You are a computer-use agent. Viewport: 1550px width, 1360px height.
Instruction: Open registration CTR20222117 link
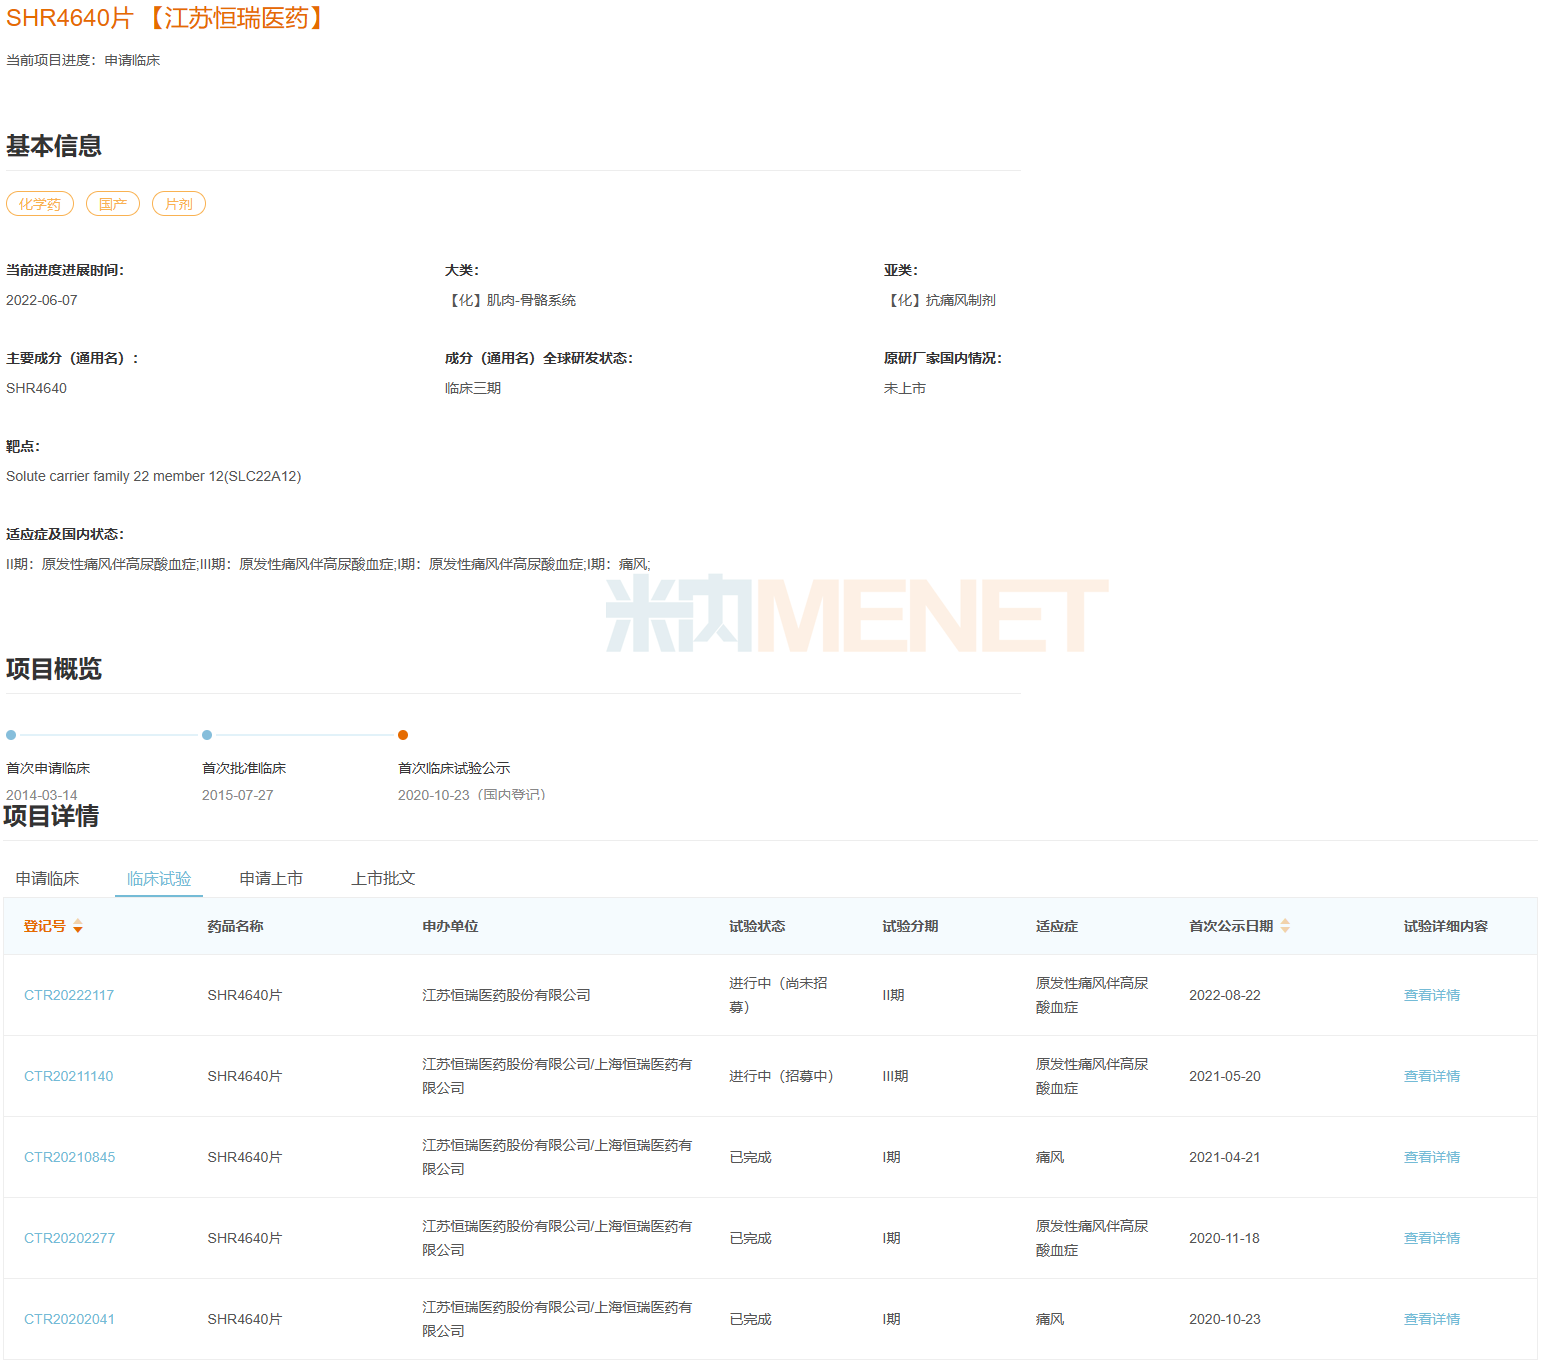tap(69, 995)
